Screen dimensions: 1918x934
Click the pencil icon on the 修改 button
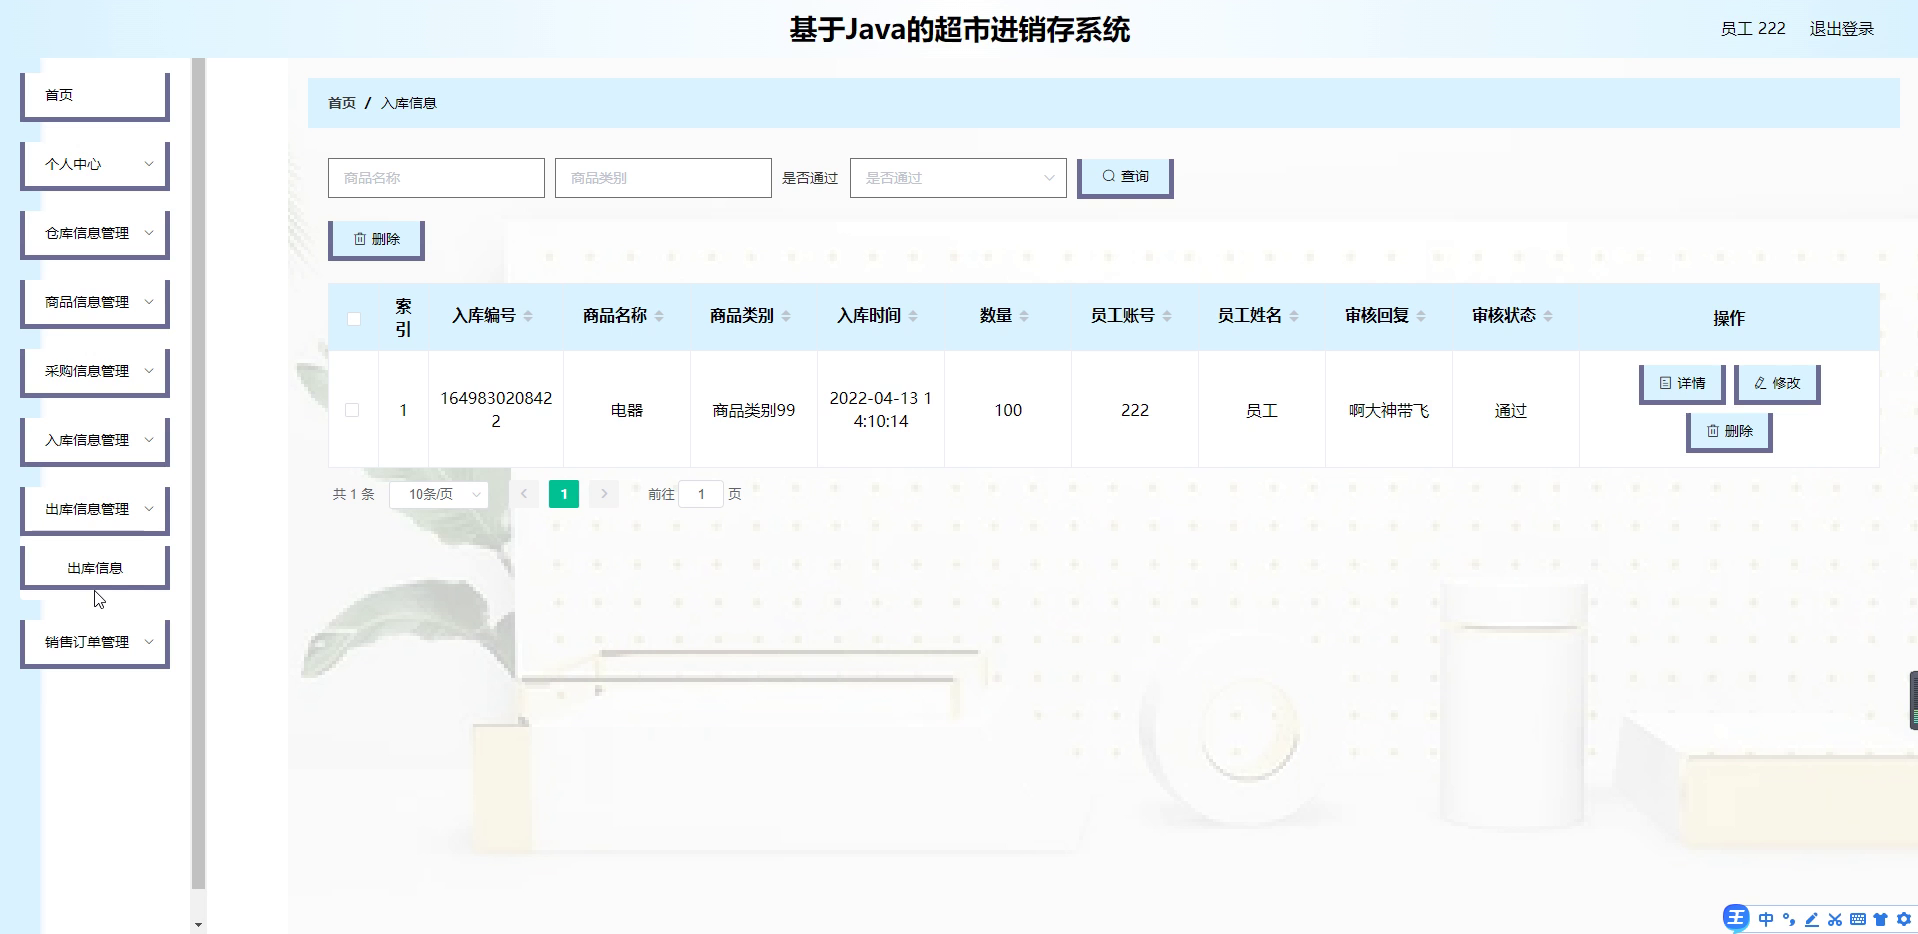click(x=1760, y=383)
